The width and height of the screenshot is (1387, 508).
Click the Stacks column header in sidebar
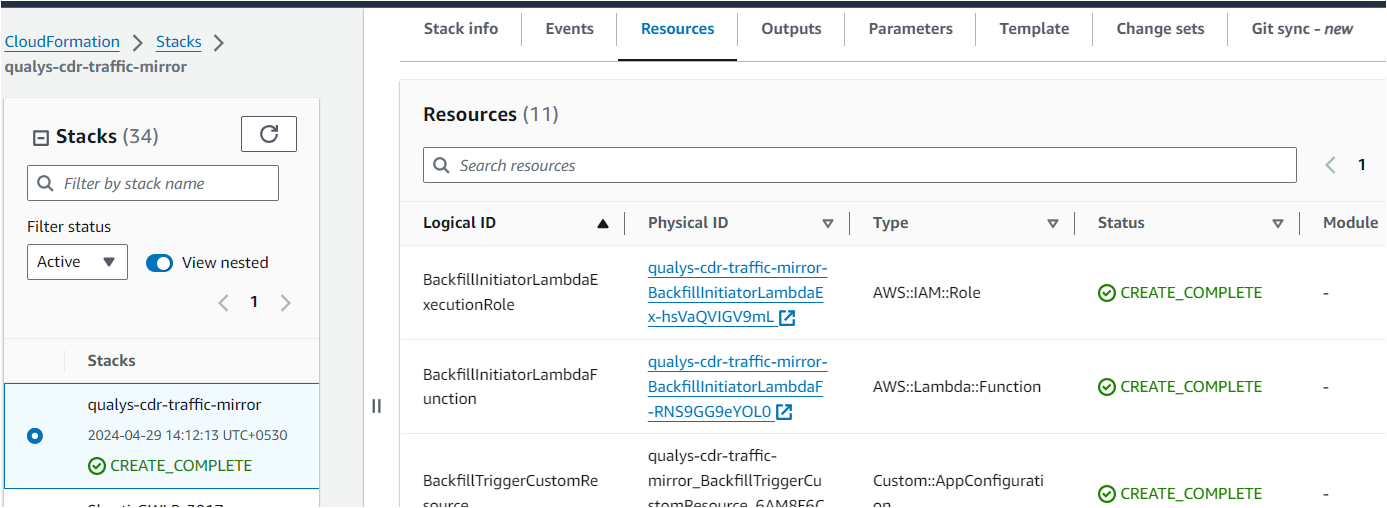point(111,361)
